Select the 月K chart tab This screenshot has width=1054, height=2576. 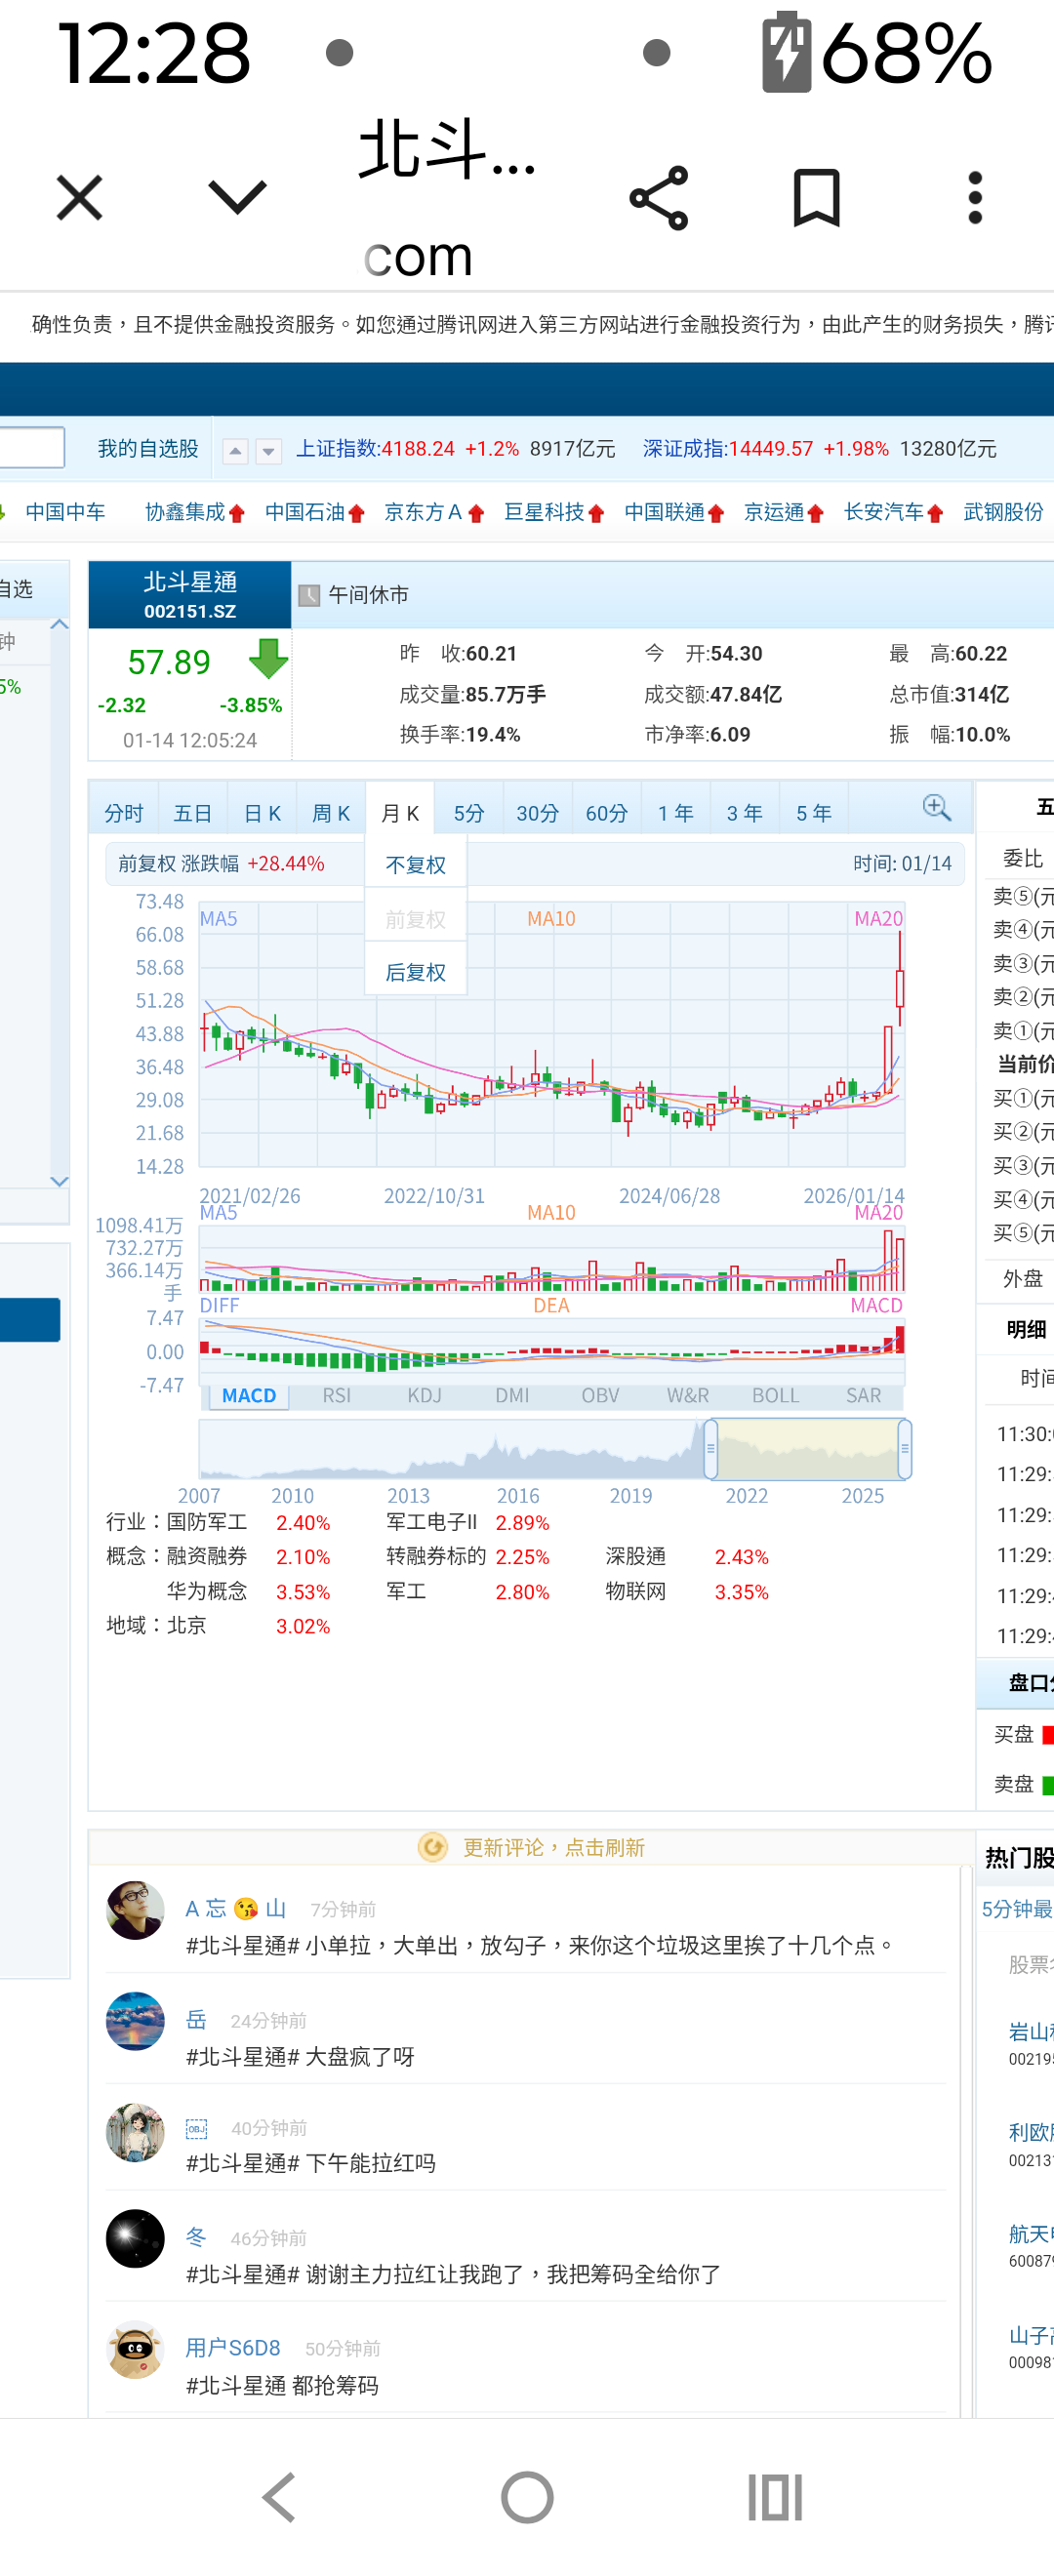(400, 812)
